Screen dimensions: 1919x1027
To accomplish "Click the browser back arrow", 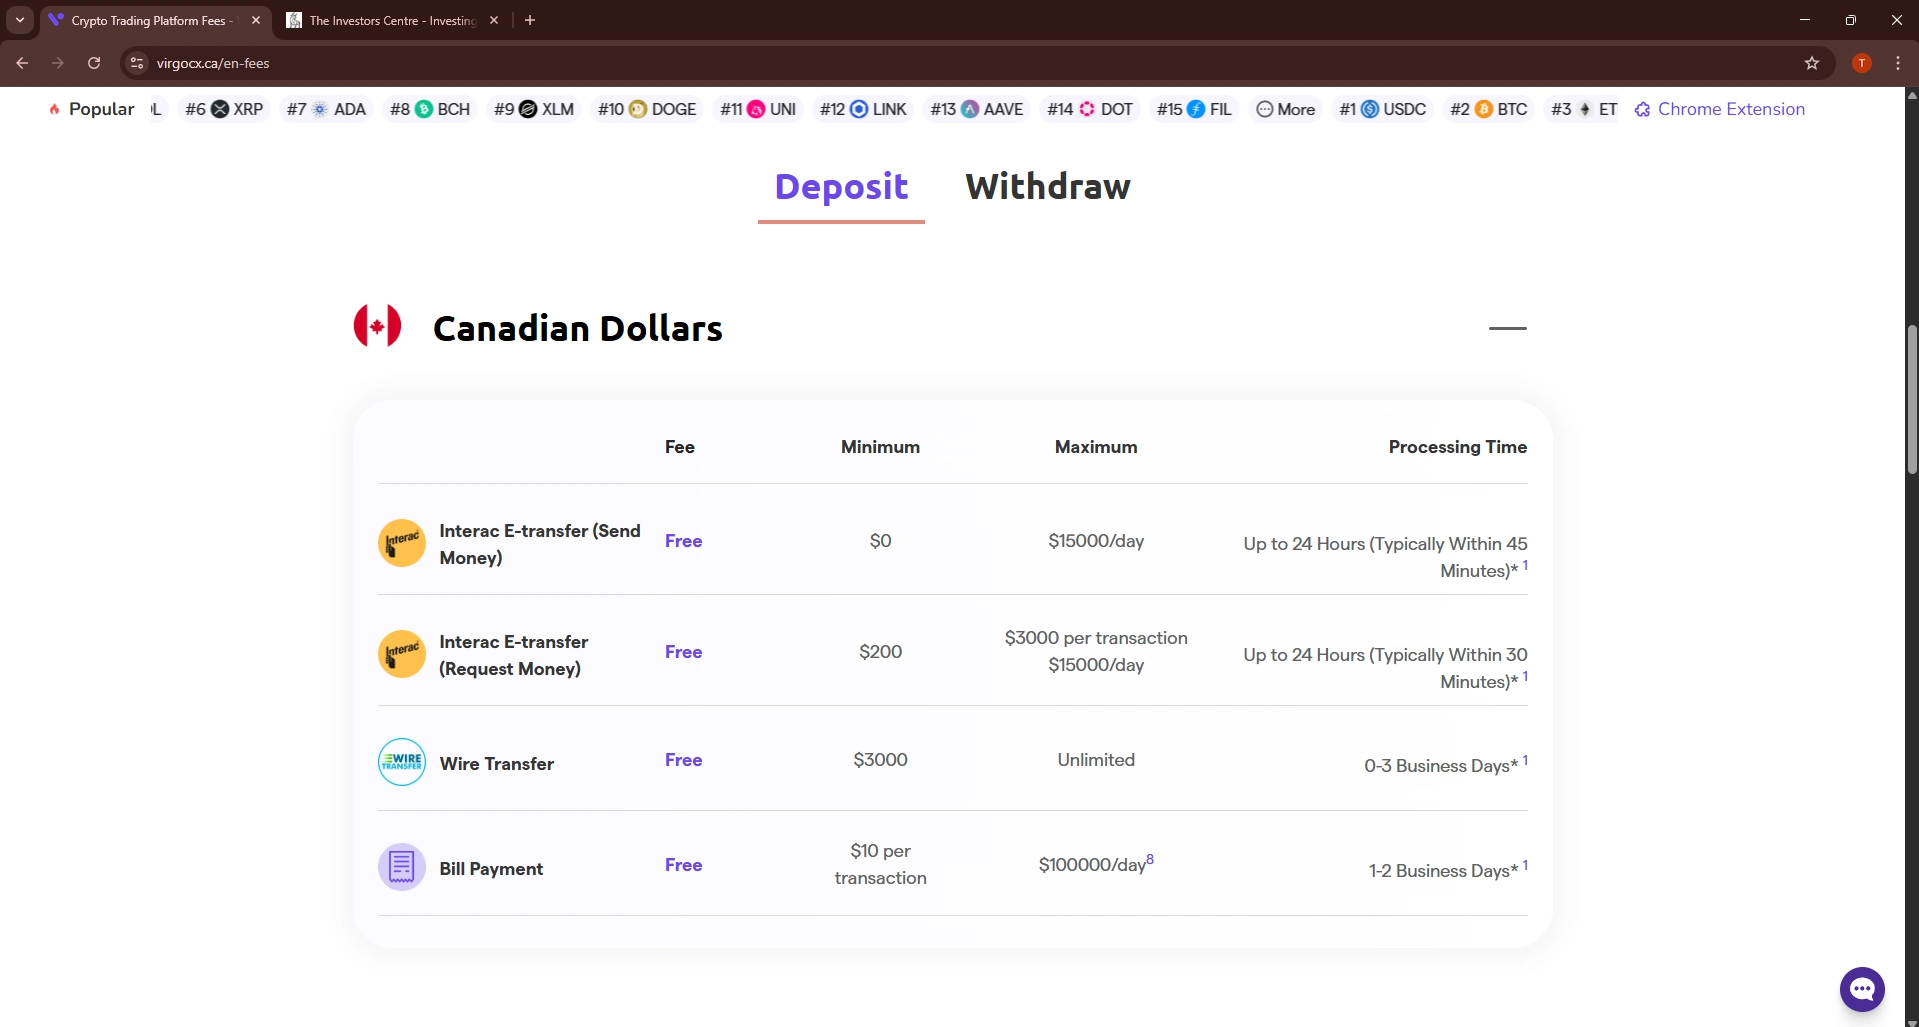I will tap(22, 63).
